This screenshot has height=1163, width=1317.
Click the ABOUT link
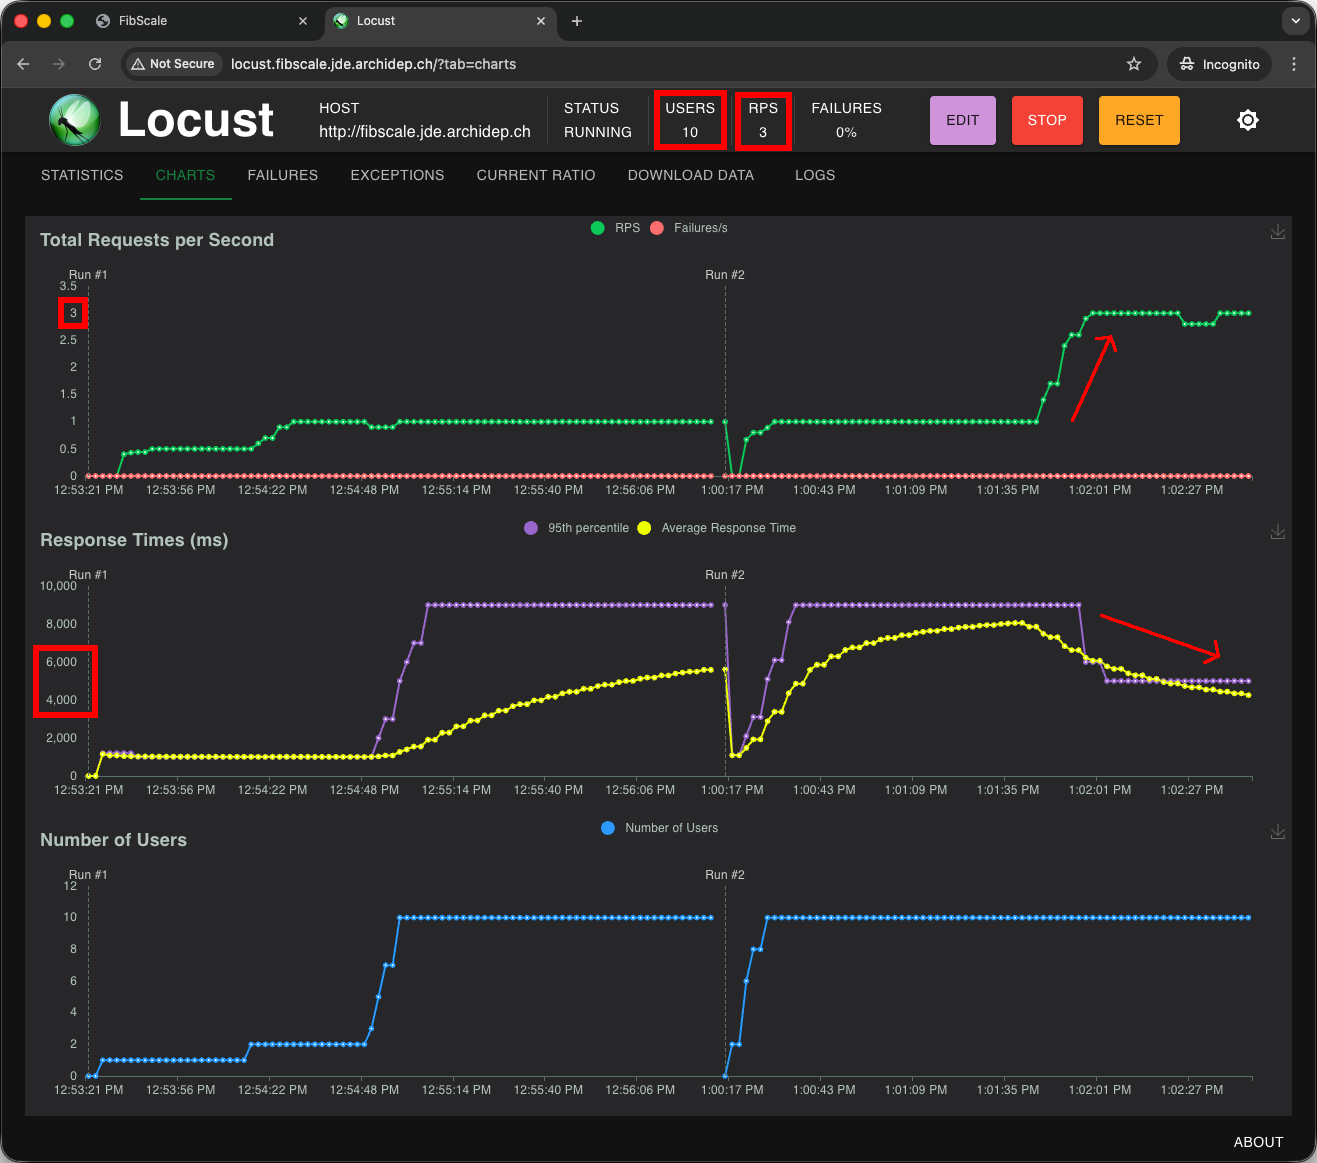[1258, 1142]
